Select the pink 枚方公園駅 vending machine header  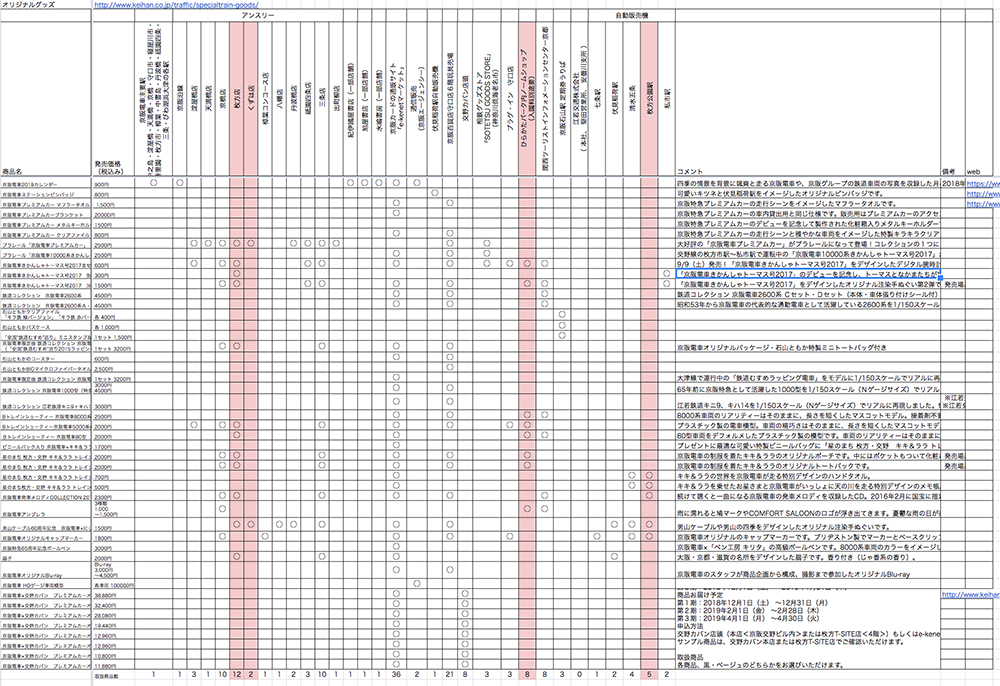[649, 100]
